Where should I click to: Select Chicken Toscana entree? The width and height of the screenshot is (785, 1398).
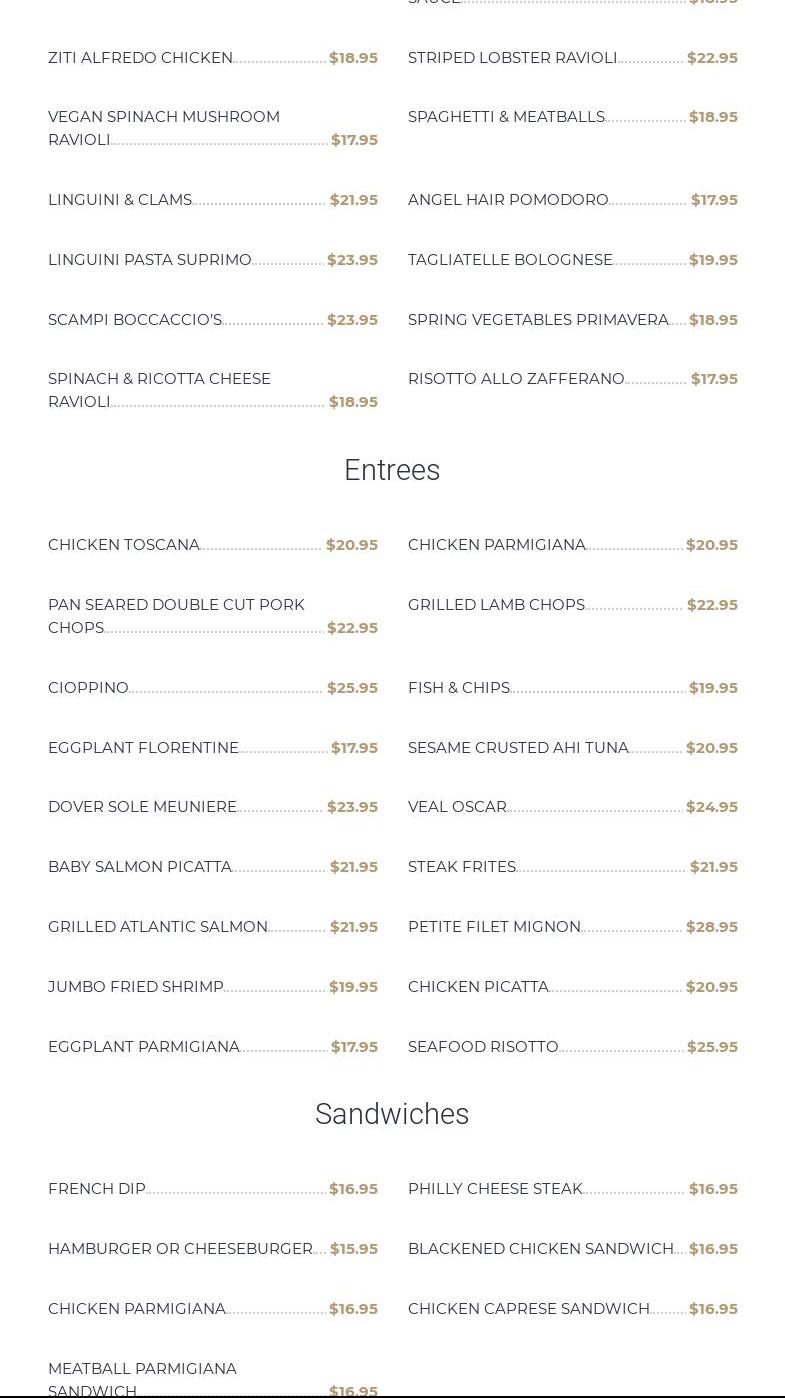click(x=124, y=545)
